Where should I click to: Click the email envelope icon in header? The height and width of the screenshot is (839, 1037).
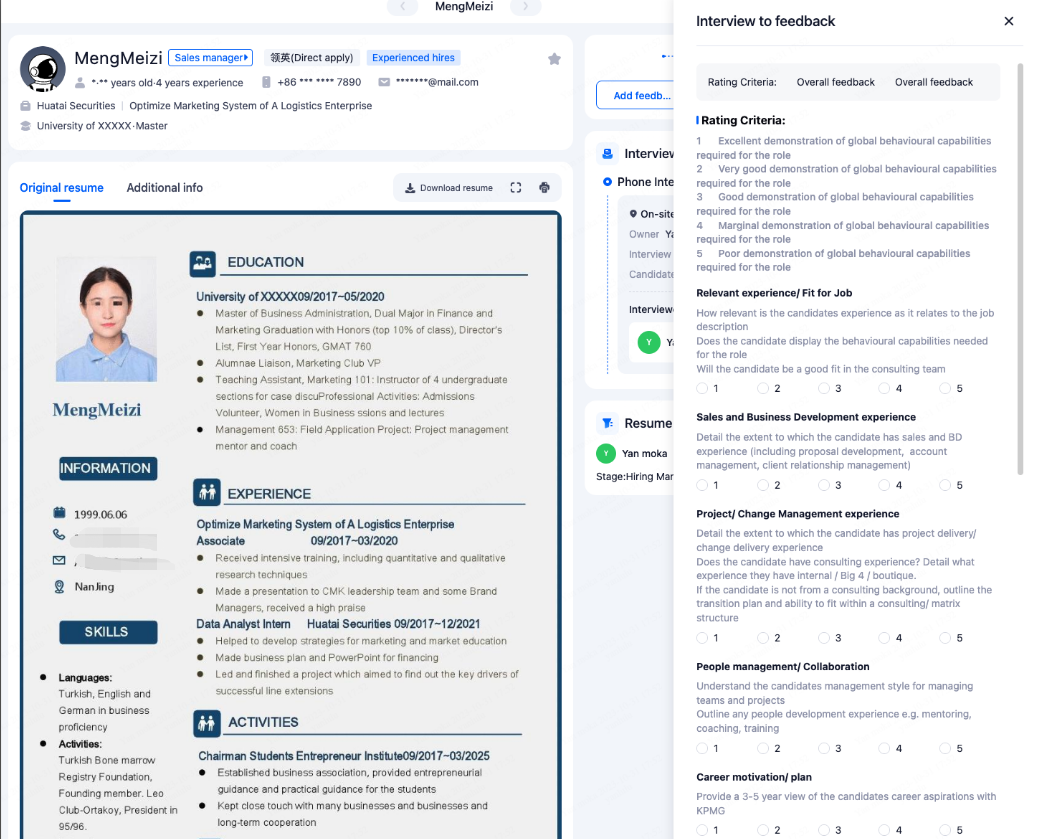click(384, 82)
